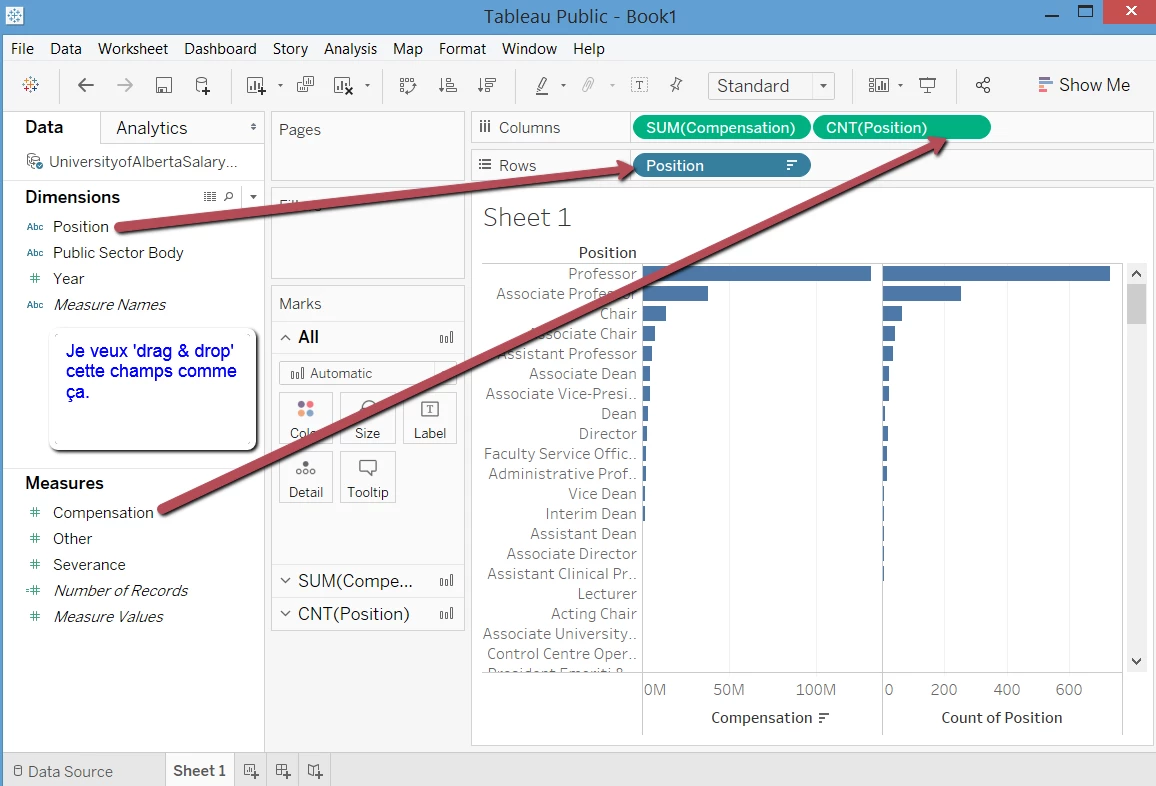Click the Fix Axes pin icon
Viewport: 1156px width, 786px height.
tap(676, 85)
